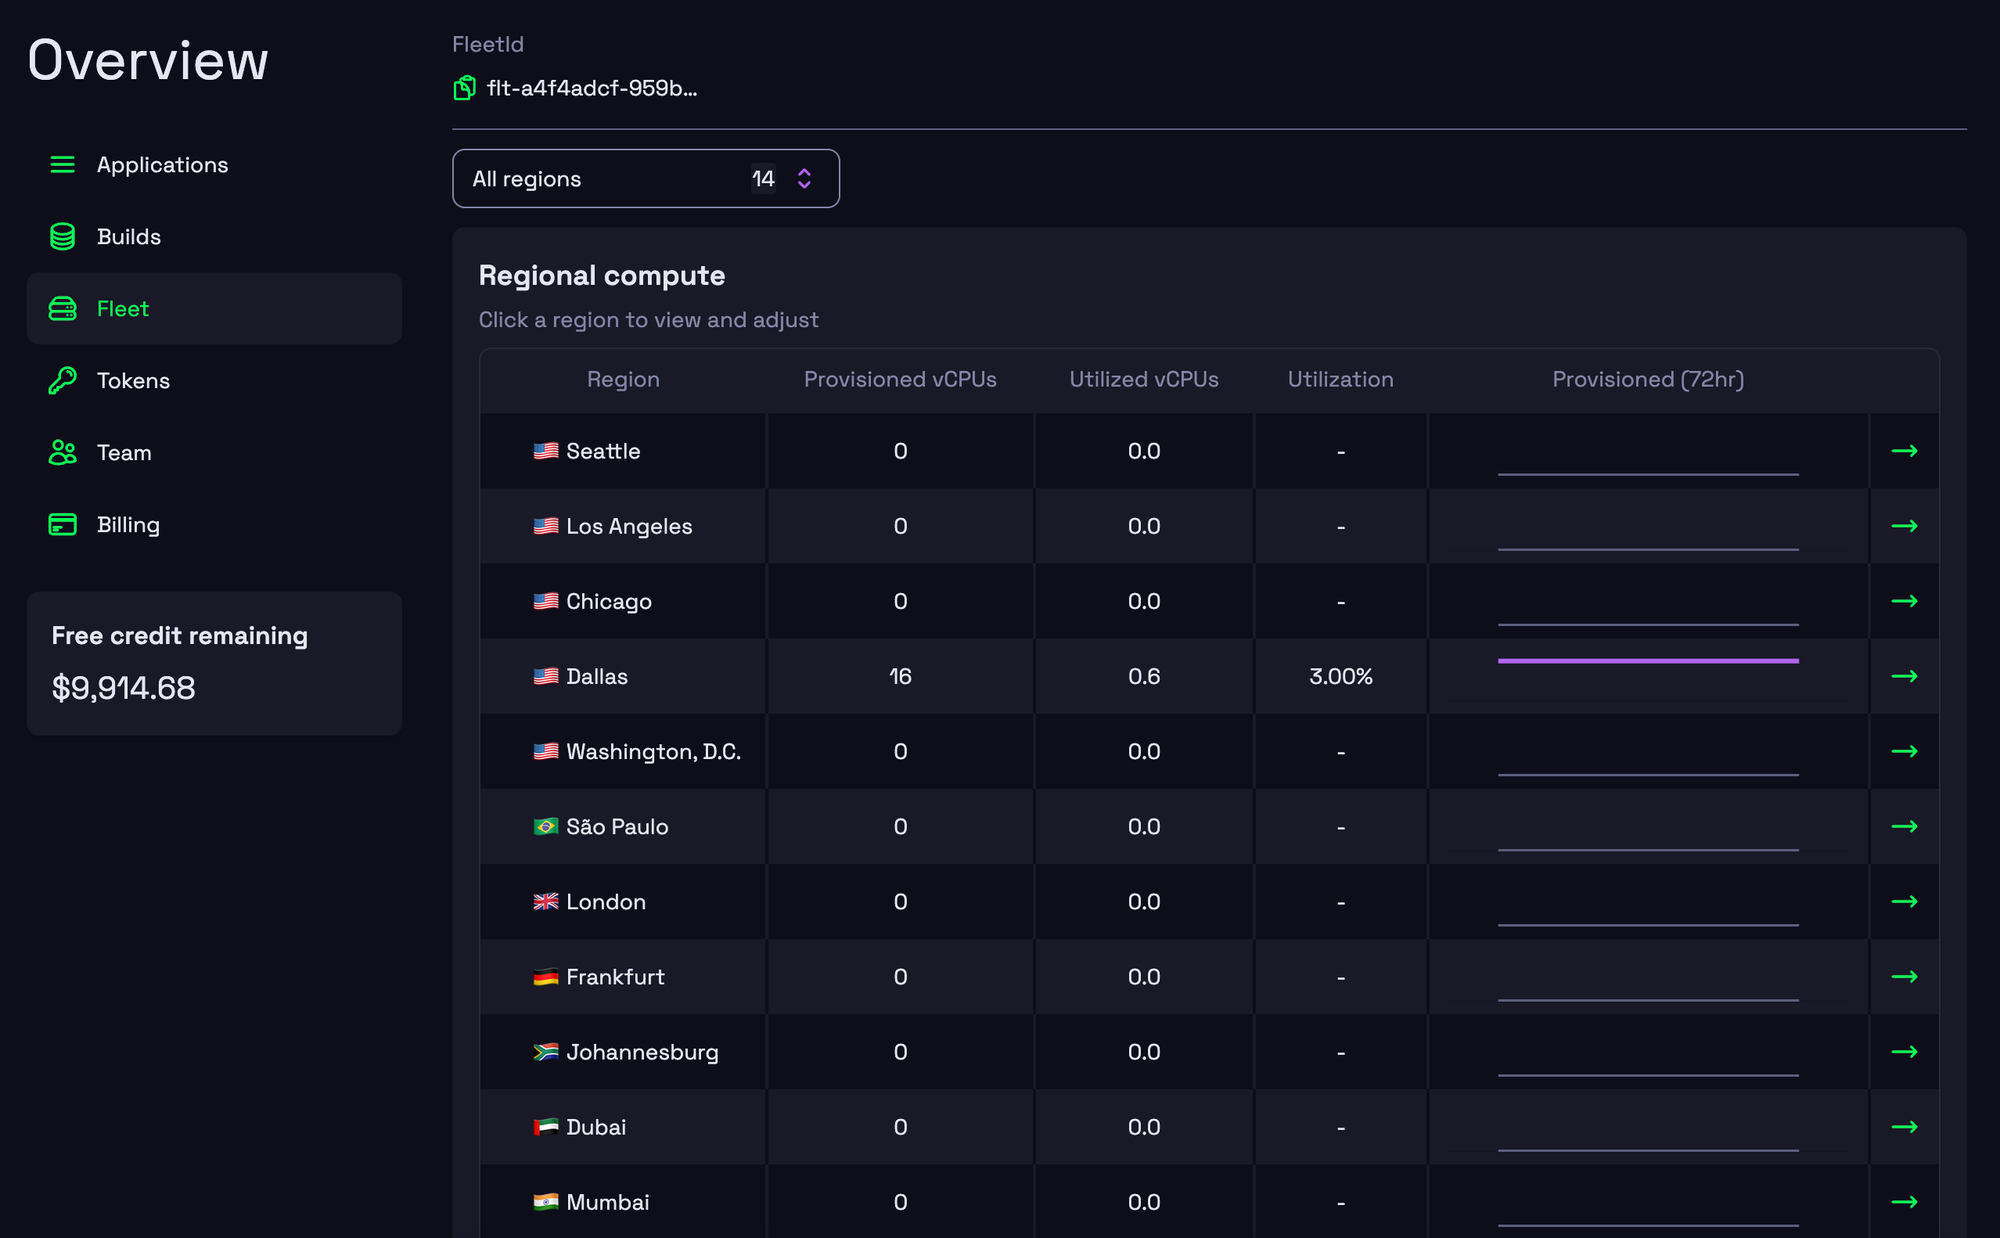The height and width of the screenshot is (1238, 2000).
Task: Click the Team people icon
Action: point(63,453)
